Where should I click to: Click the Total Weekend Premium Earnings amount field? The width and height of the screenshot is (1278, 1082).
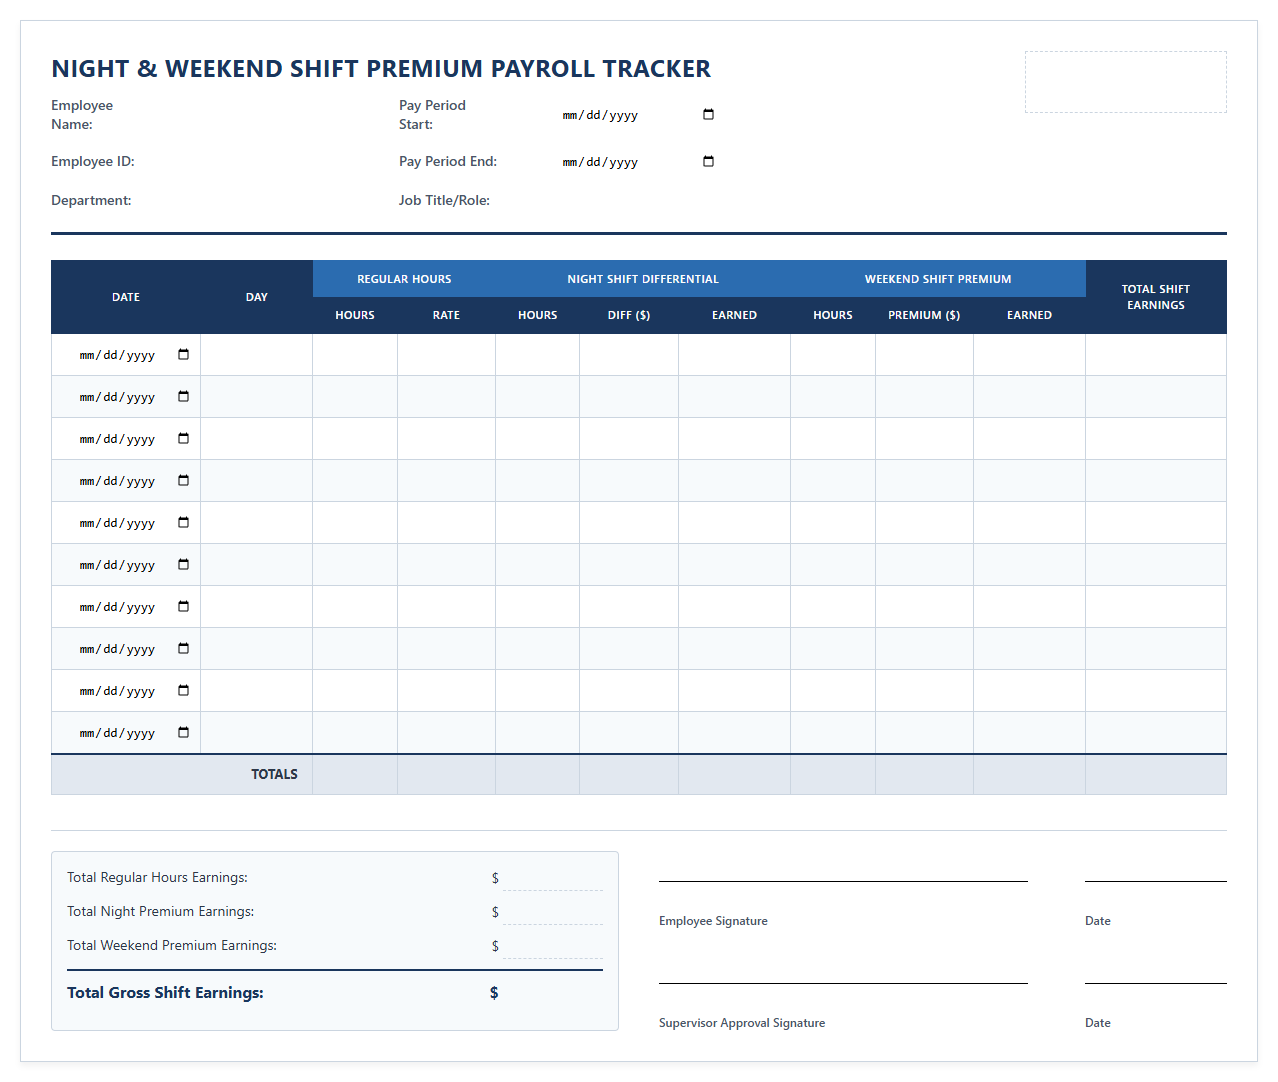coord(553,946)
